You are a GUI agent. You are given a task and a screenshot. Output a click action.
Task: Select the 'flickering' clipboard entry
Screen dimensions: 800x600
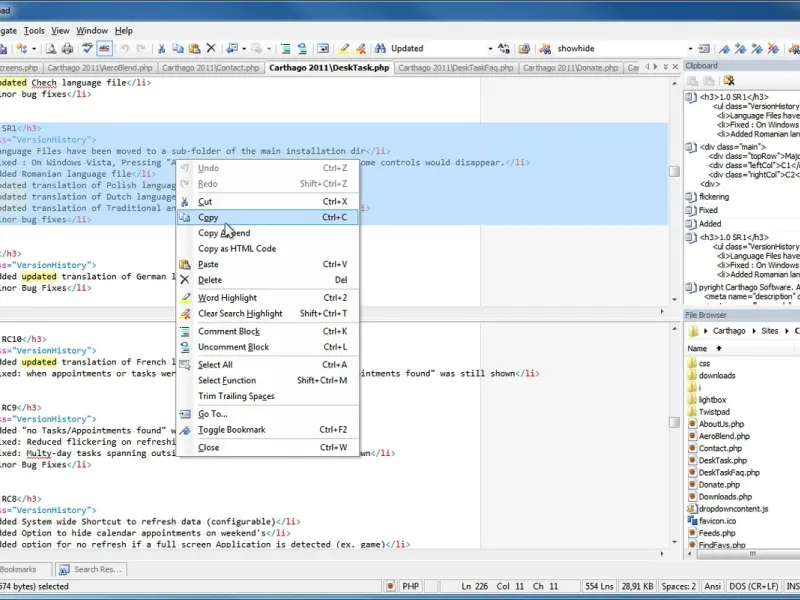(x=713, y=196)
